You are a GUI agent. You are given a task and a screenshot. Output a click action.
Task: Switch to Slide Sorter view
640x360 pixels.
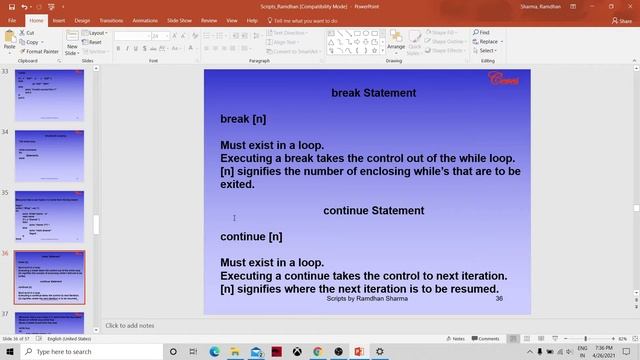click(527, 339)
